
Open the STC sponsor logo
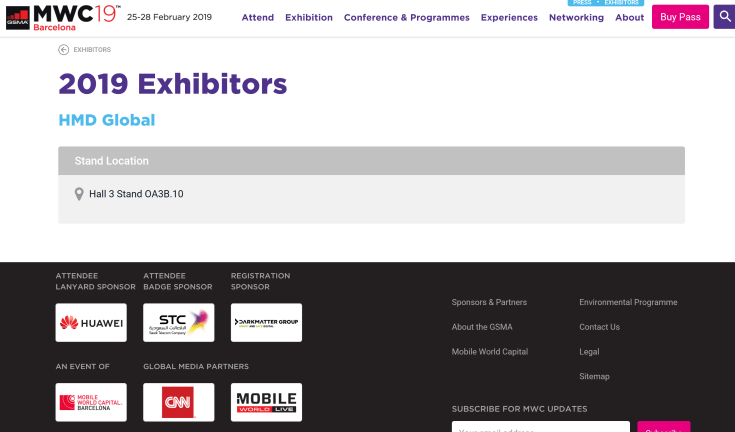tap(178, 322)
